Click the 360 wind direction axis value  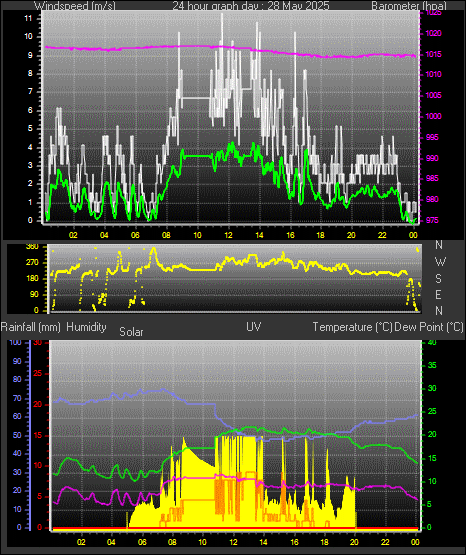pyautogui.click(x=32, y=247)
